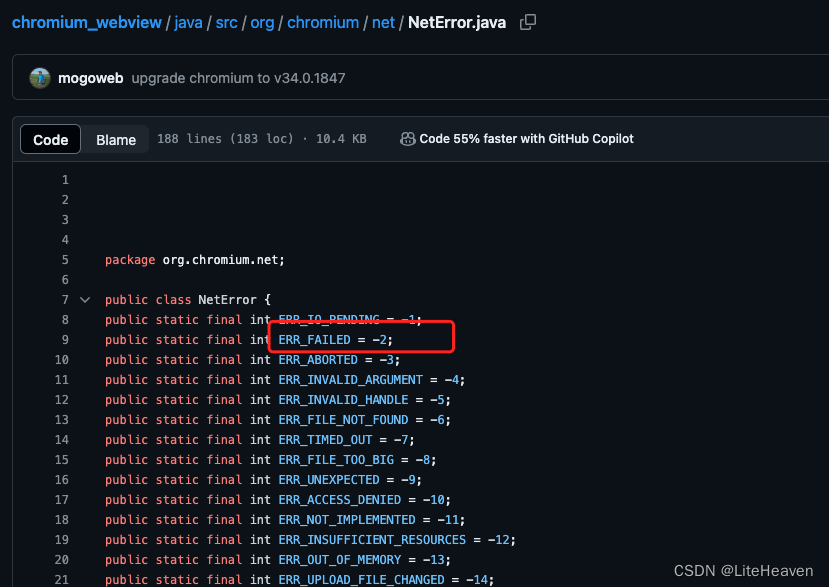
Task: Collapse the NetError class fold arrow
Action: [84, 299]
